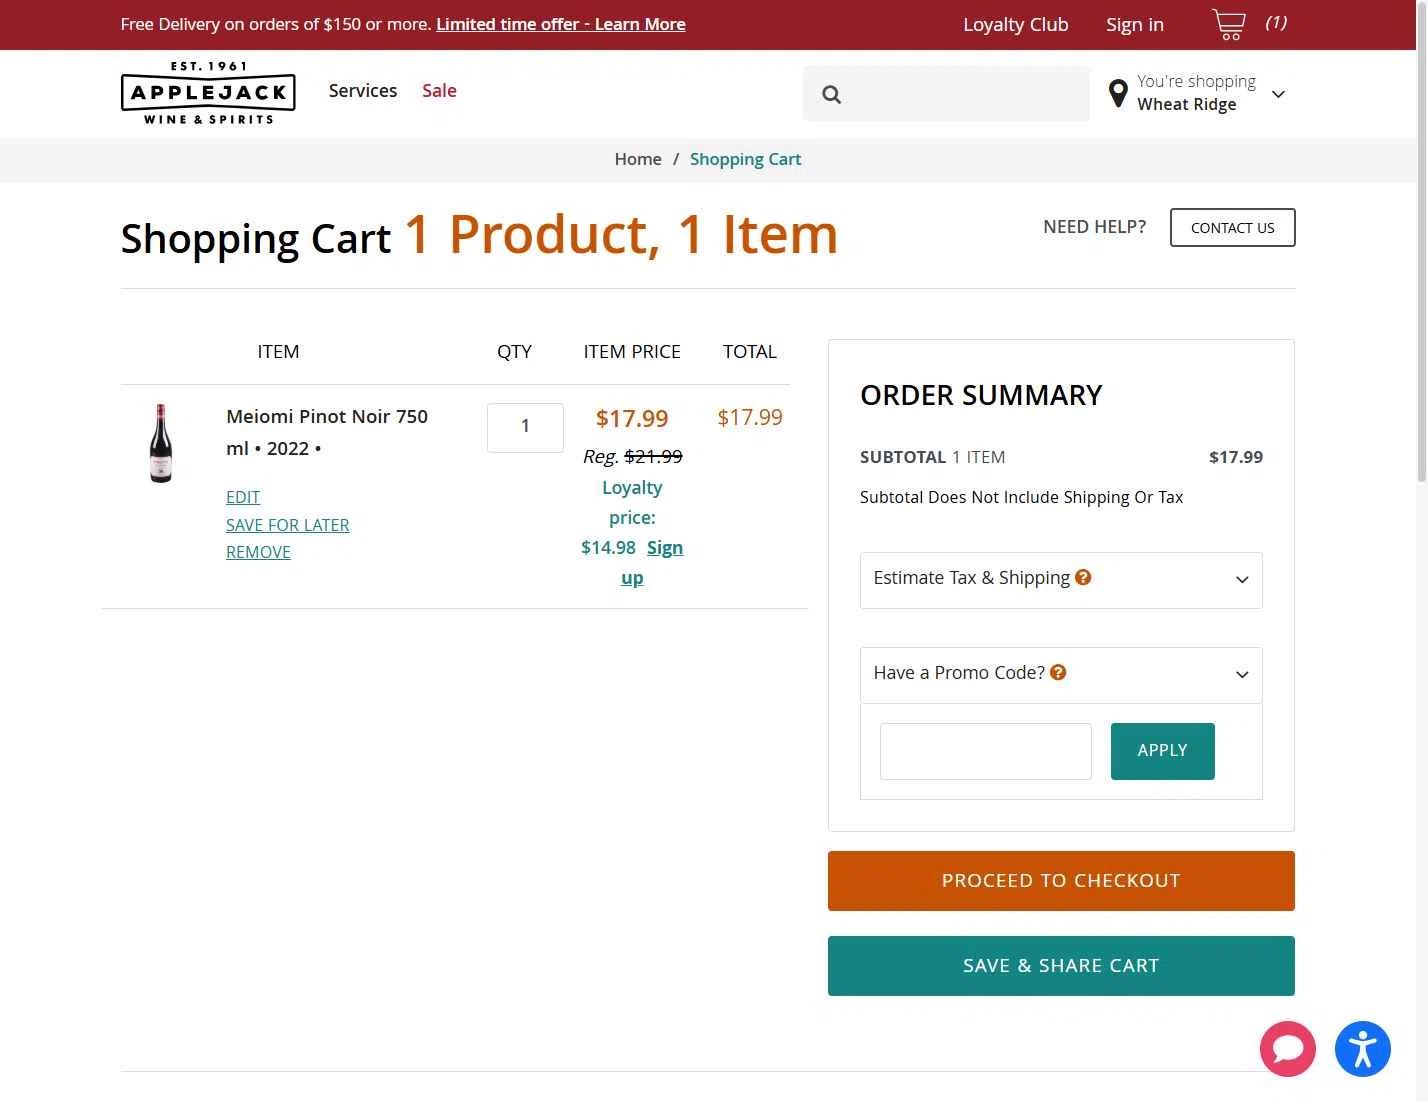Click the Meiomi wine bottle thumbnail
The image size is (1428, 1102).
tap(161, 443)
